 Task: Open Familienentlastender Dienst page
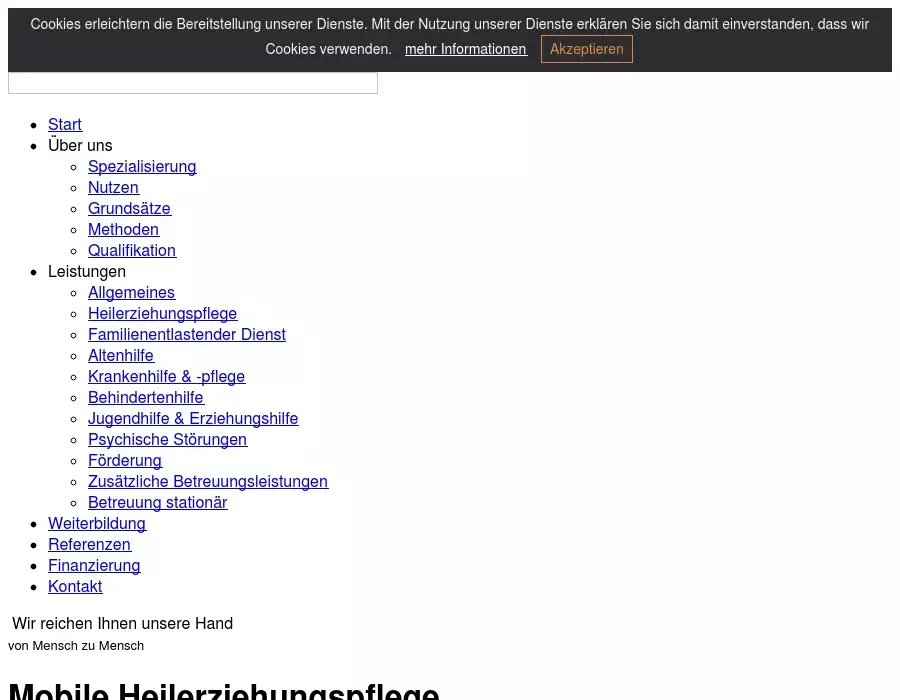[x=187, y=334]
